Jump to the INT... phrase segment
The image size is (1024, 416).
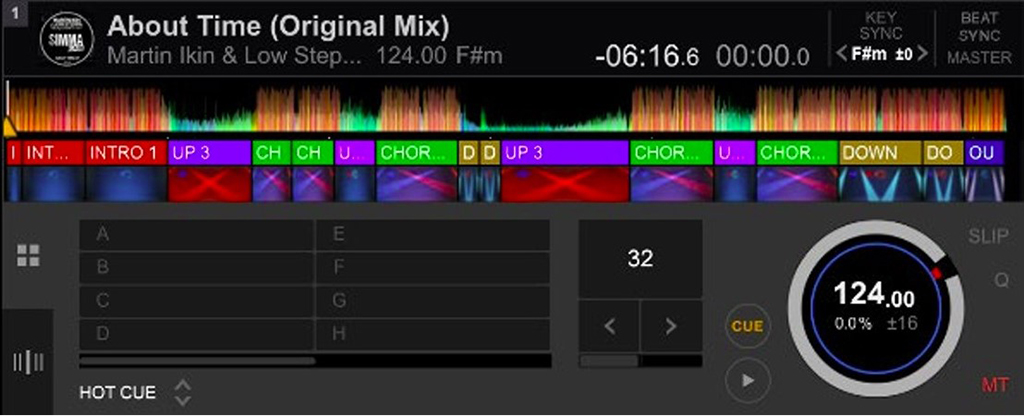pos(54,153)
